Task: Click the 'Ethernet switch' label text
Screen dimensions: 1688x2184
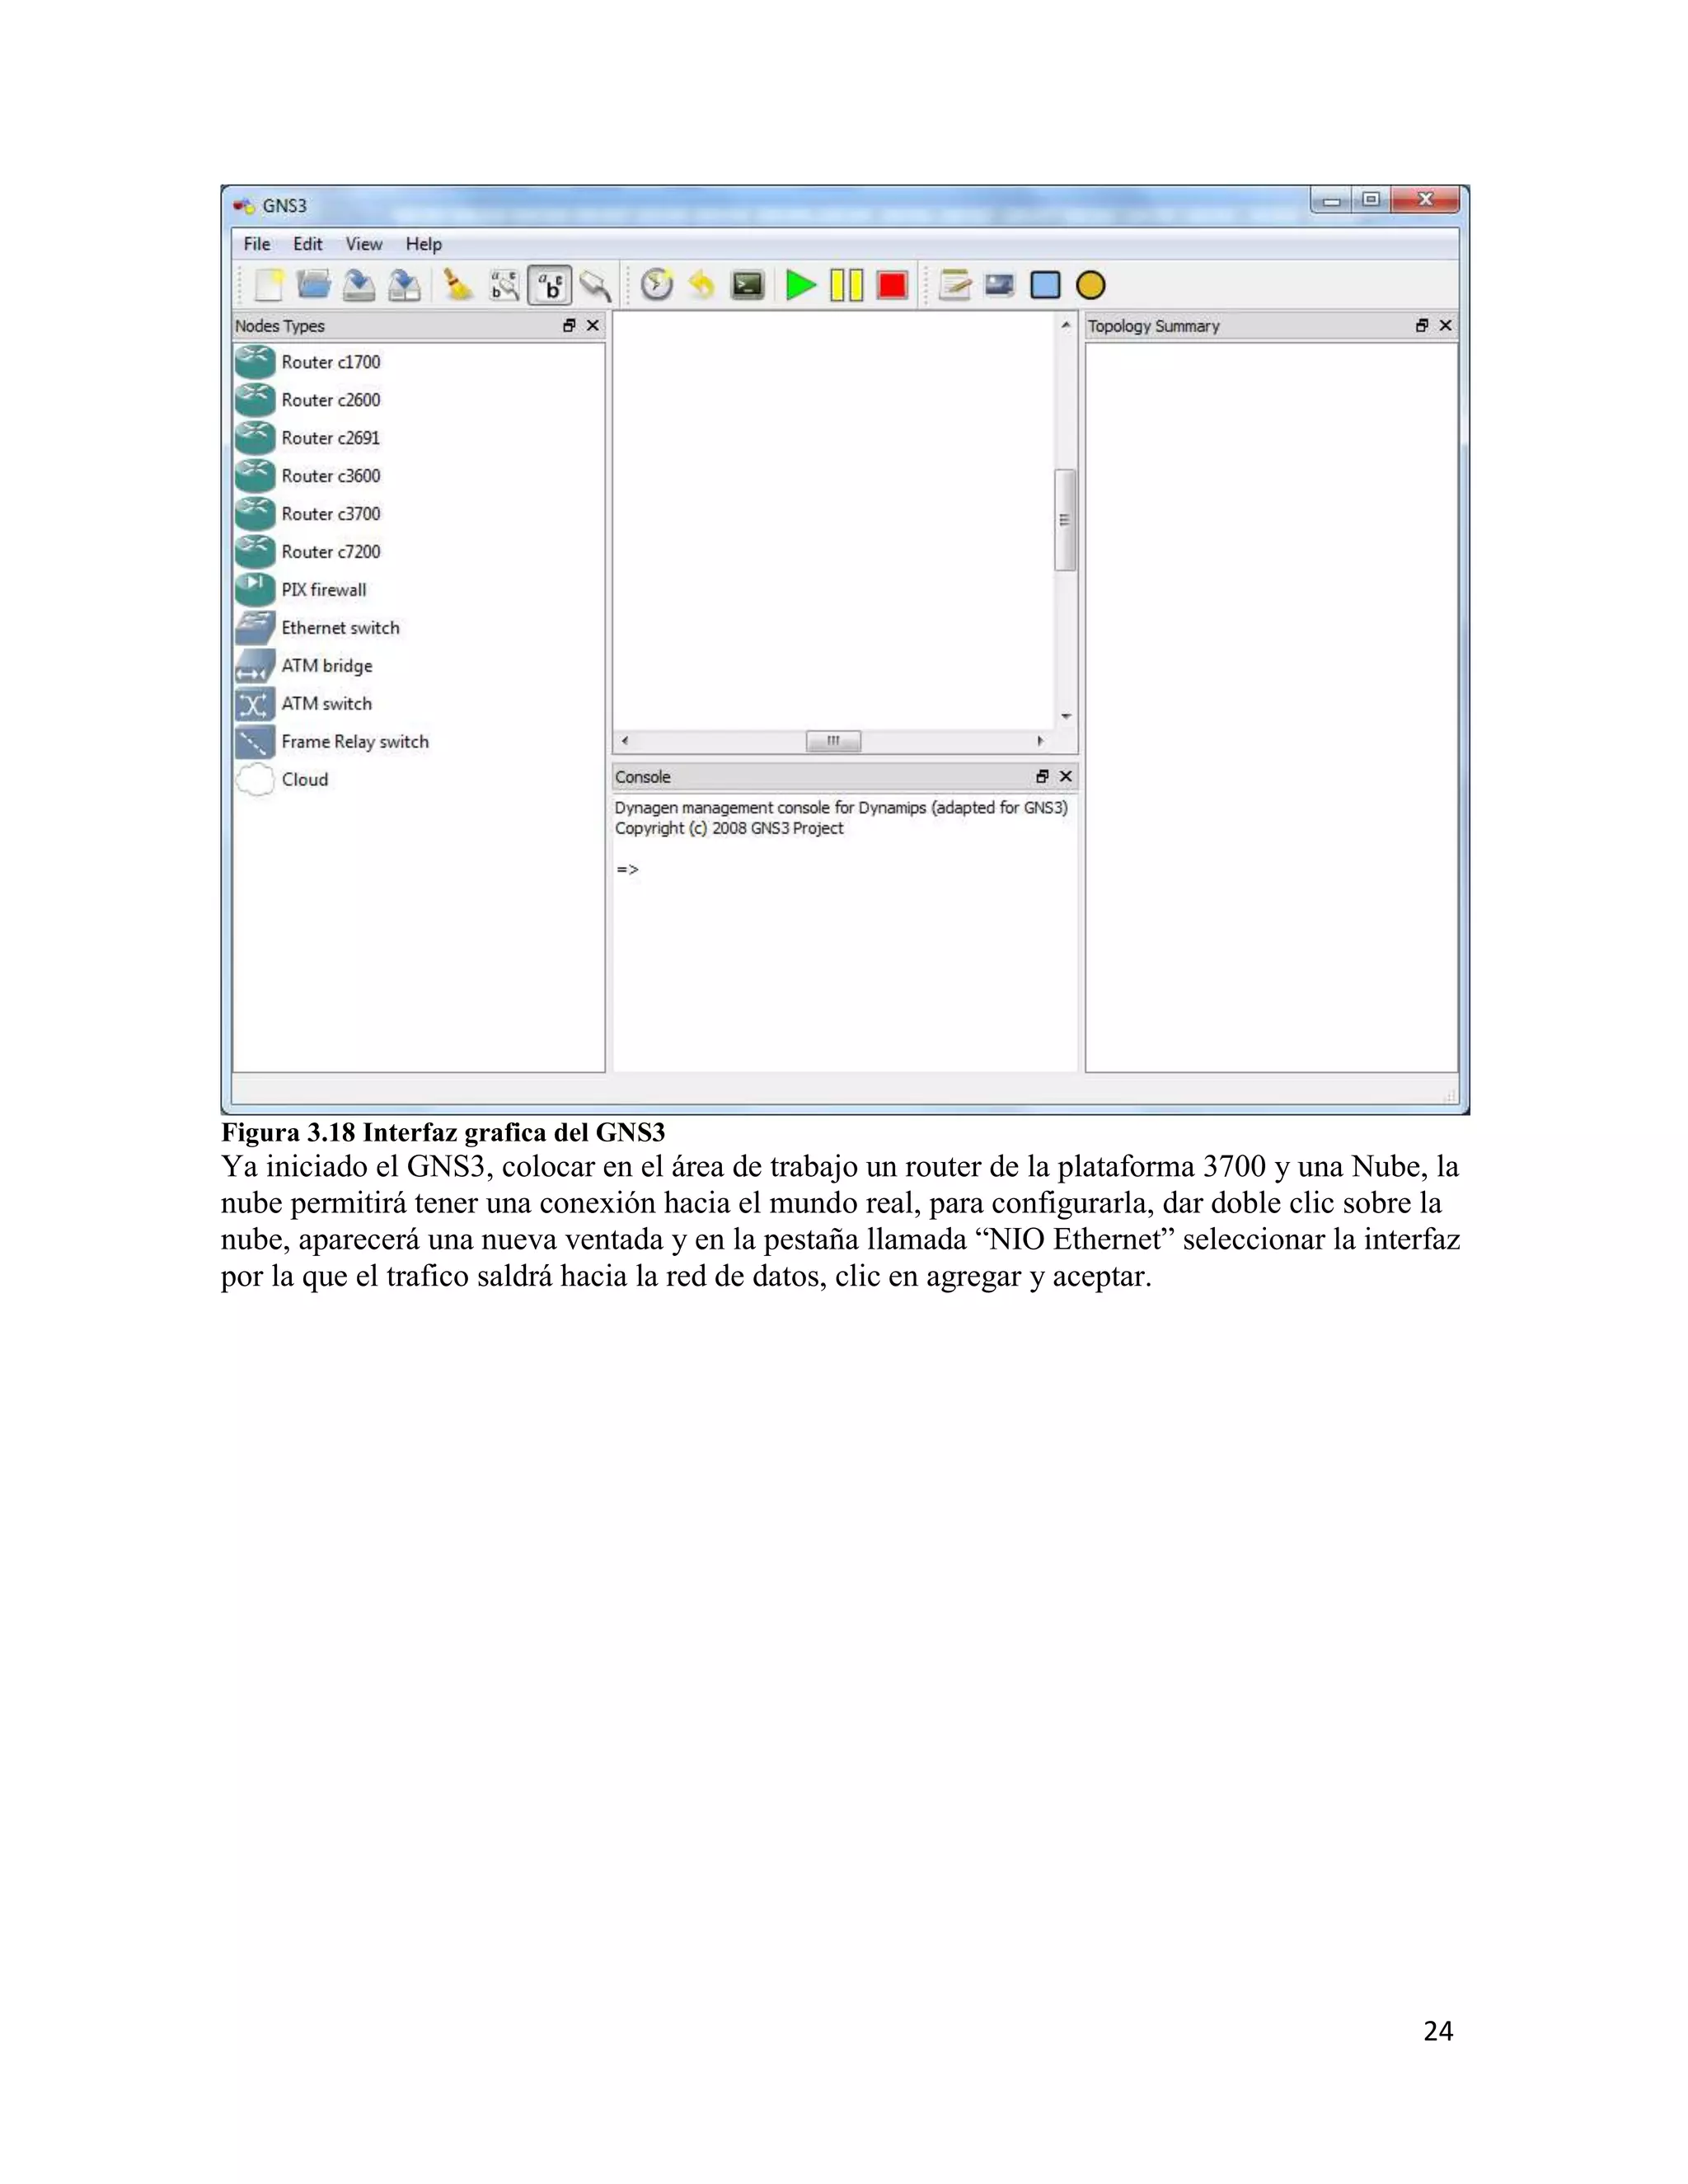Action: pyautogui.click(x=340, y=628)
